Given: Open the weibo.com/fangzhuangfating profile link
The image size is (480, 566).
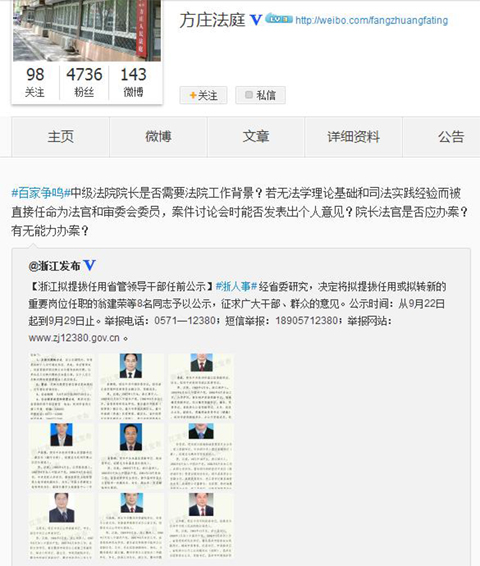Looking at the screenshot, I should pyautogui.click(x=371, y=20).
